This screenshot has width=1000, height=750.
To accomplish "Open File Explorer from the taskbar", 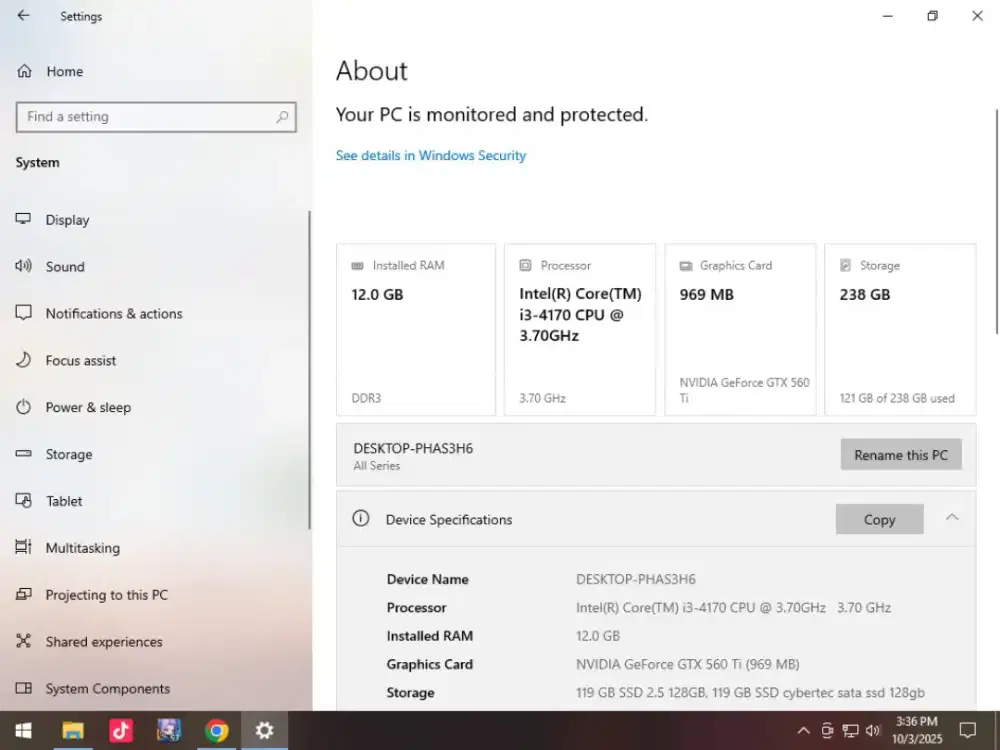I will (72, 731).
